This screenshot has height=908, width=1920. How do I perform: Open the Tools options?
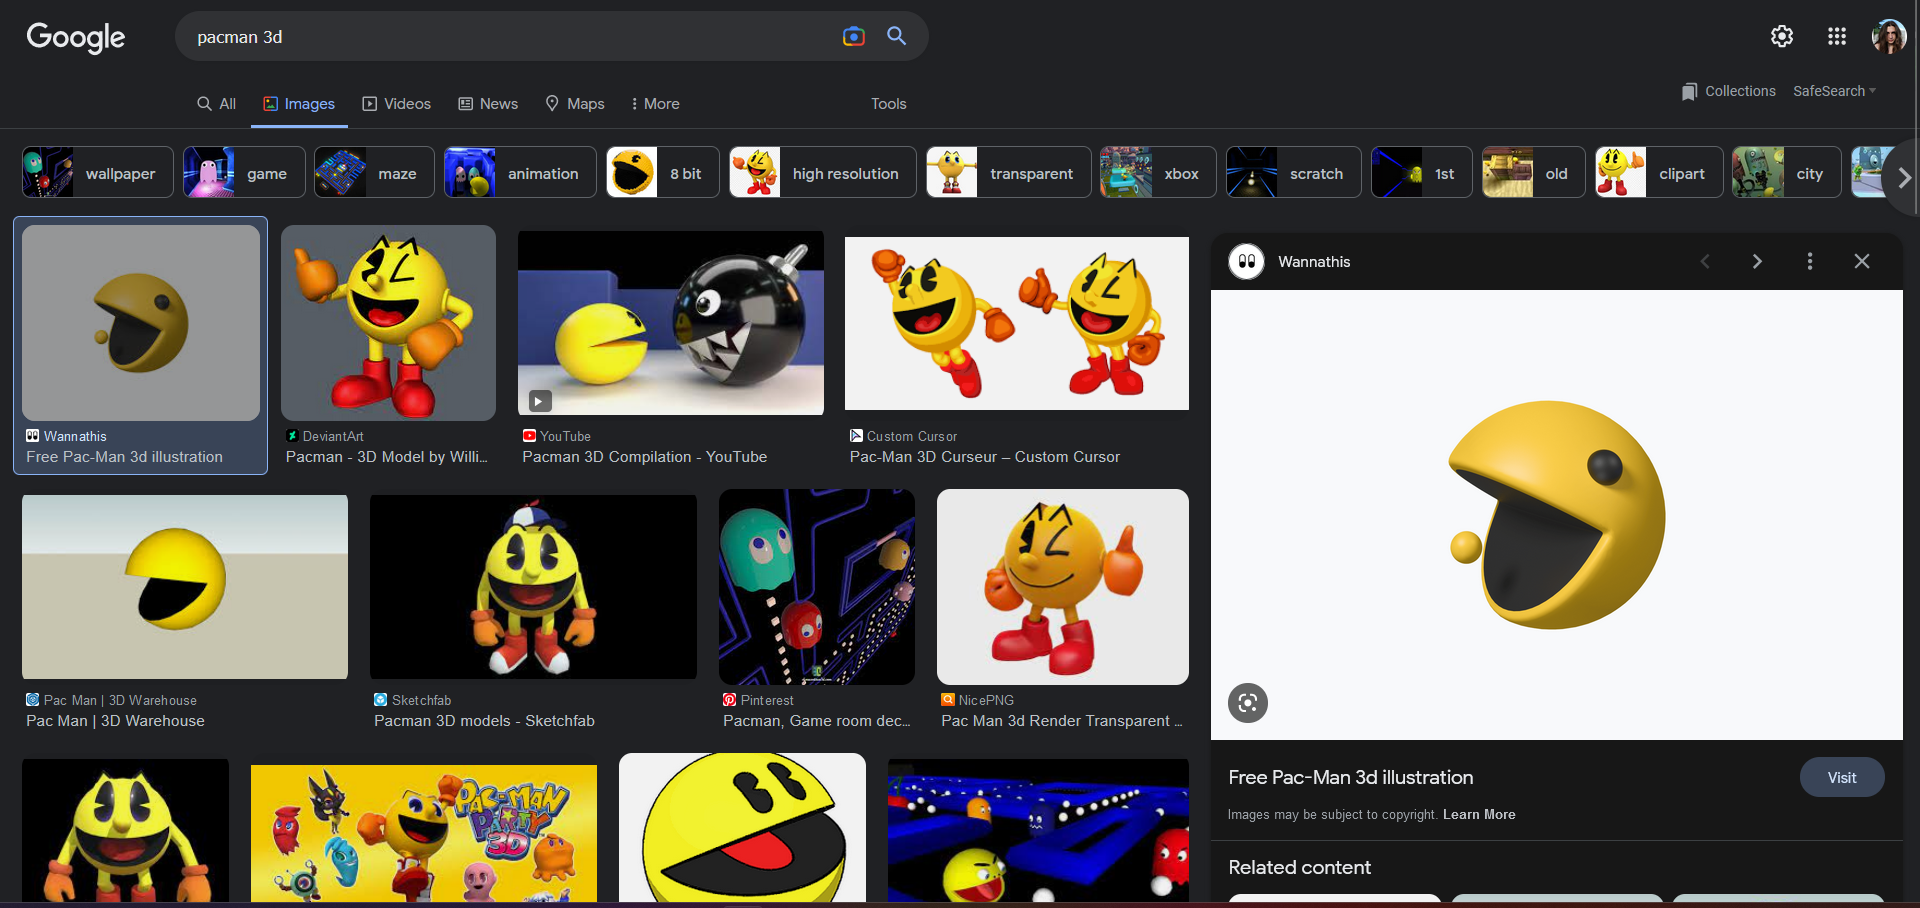(x=888, y=104)
